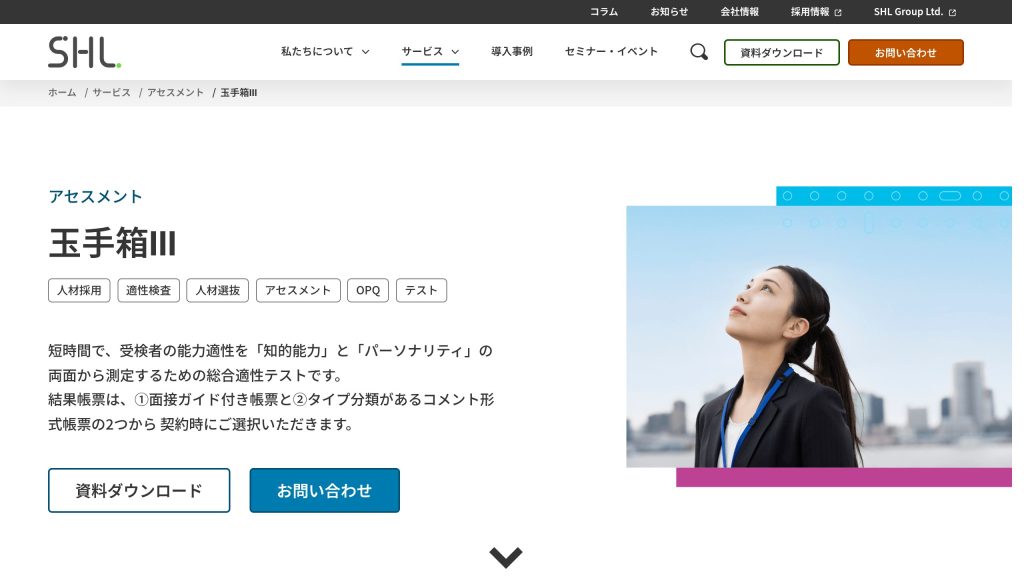The height and width of the screenshot is (576, 1024).
Task: Go to サービス breadcrumb
Action: click(111, 93)
